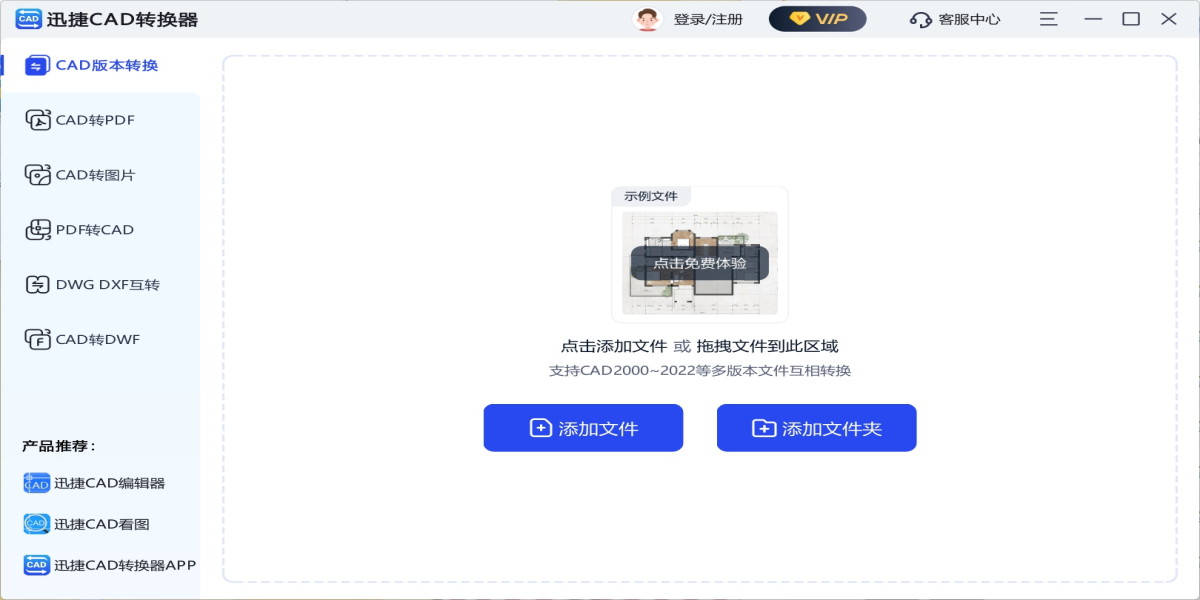Select the CAD转PDF tab label
The width and height of the screenshot is (1200, 600).
pos(95,121)
